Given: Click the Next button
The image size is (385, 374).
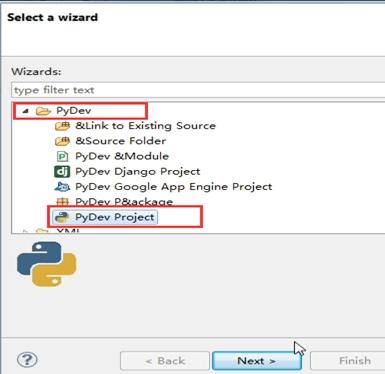Looking at the screenshot, I should [256, 361].
